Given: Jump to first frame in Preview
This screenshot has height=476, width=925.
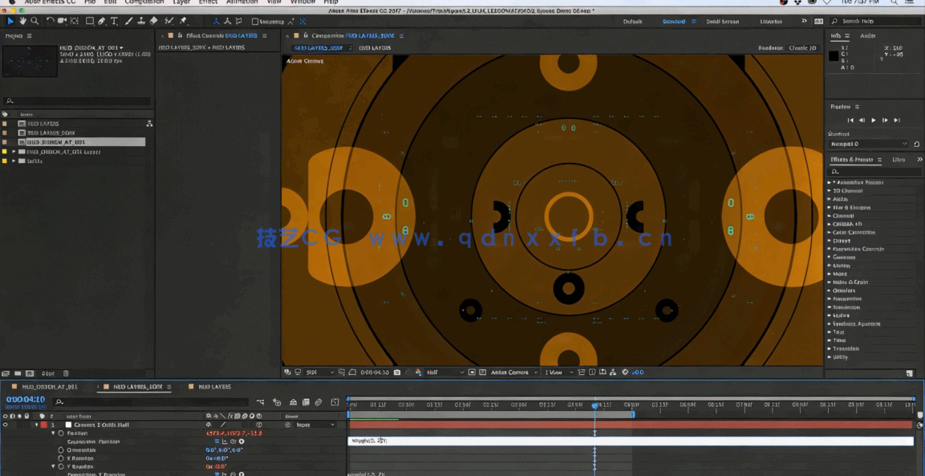Looking at the screenshot, I should click(x=850, y=120).
